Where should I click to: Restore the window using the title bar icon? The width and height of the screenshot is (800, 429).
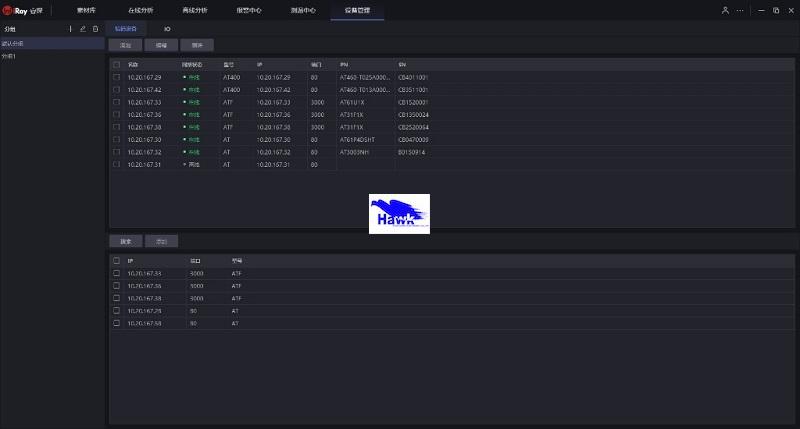[x=776, y=10]
